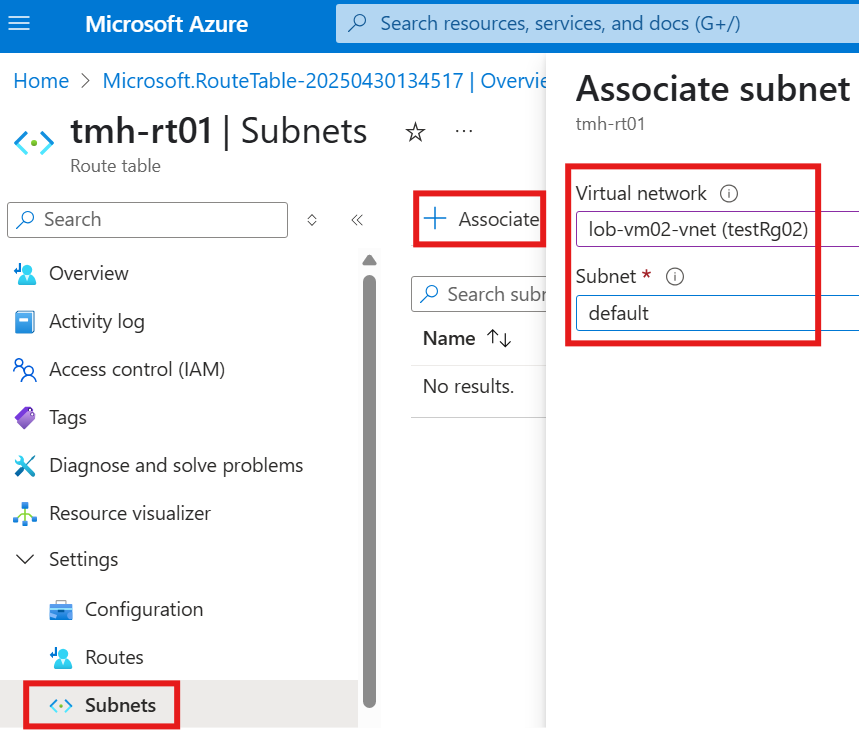Click the Settings section label
Screen dimensions: 859x730
(83, 560)
